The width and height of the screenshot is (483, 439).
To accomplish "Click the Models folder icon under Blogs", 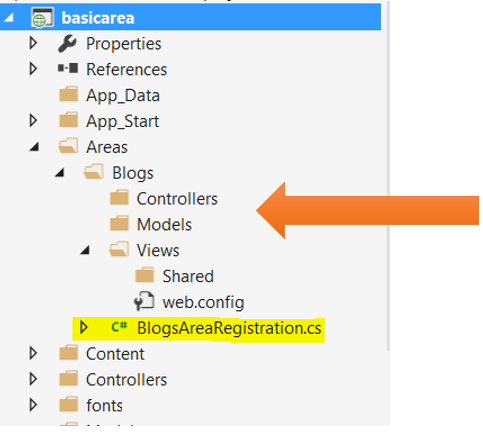I will click(x=119, y=223).
